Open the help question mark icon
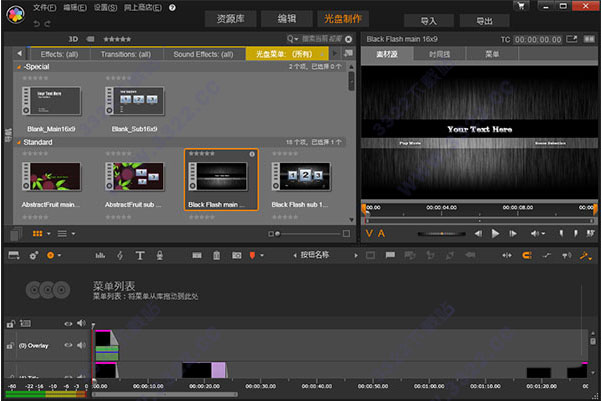The height and width of the screenshot is (401, 601). [x=172, y=8]
